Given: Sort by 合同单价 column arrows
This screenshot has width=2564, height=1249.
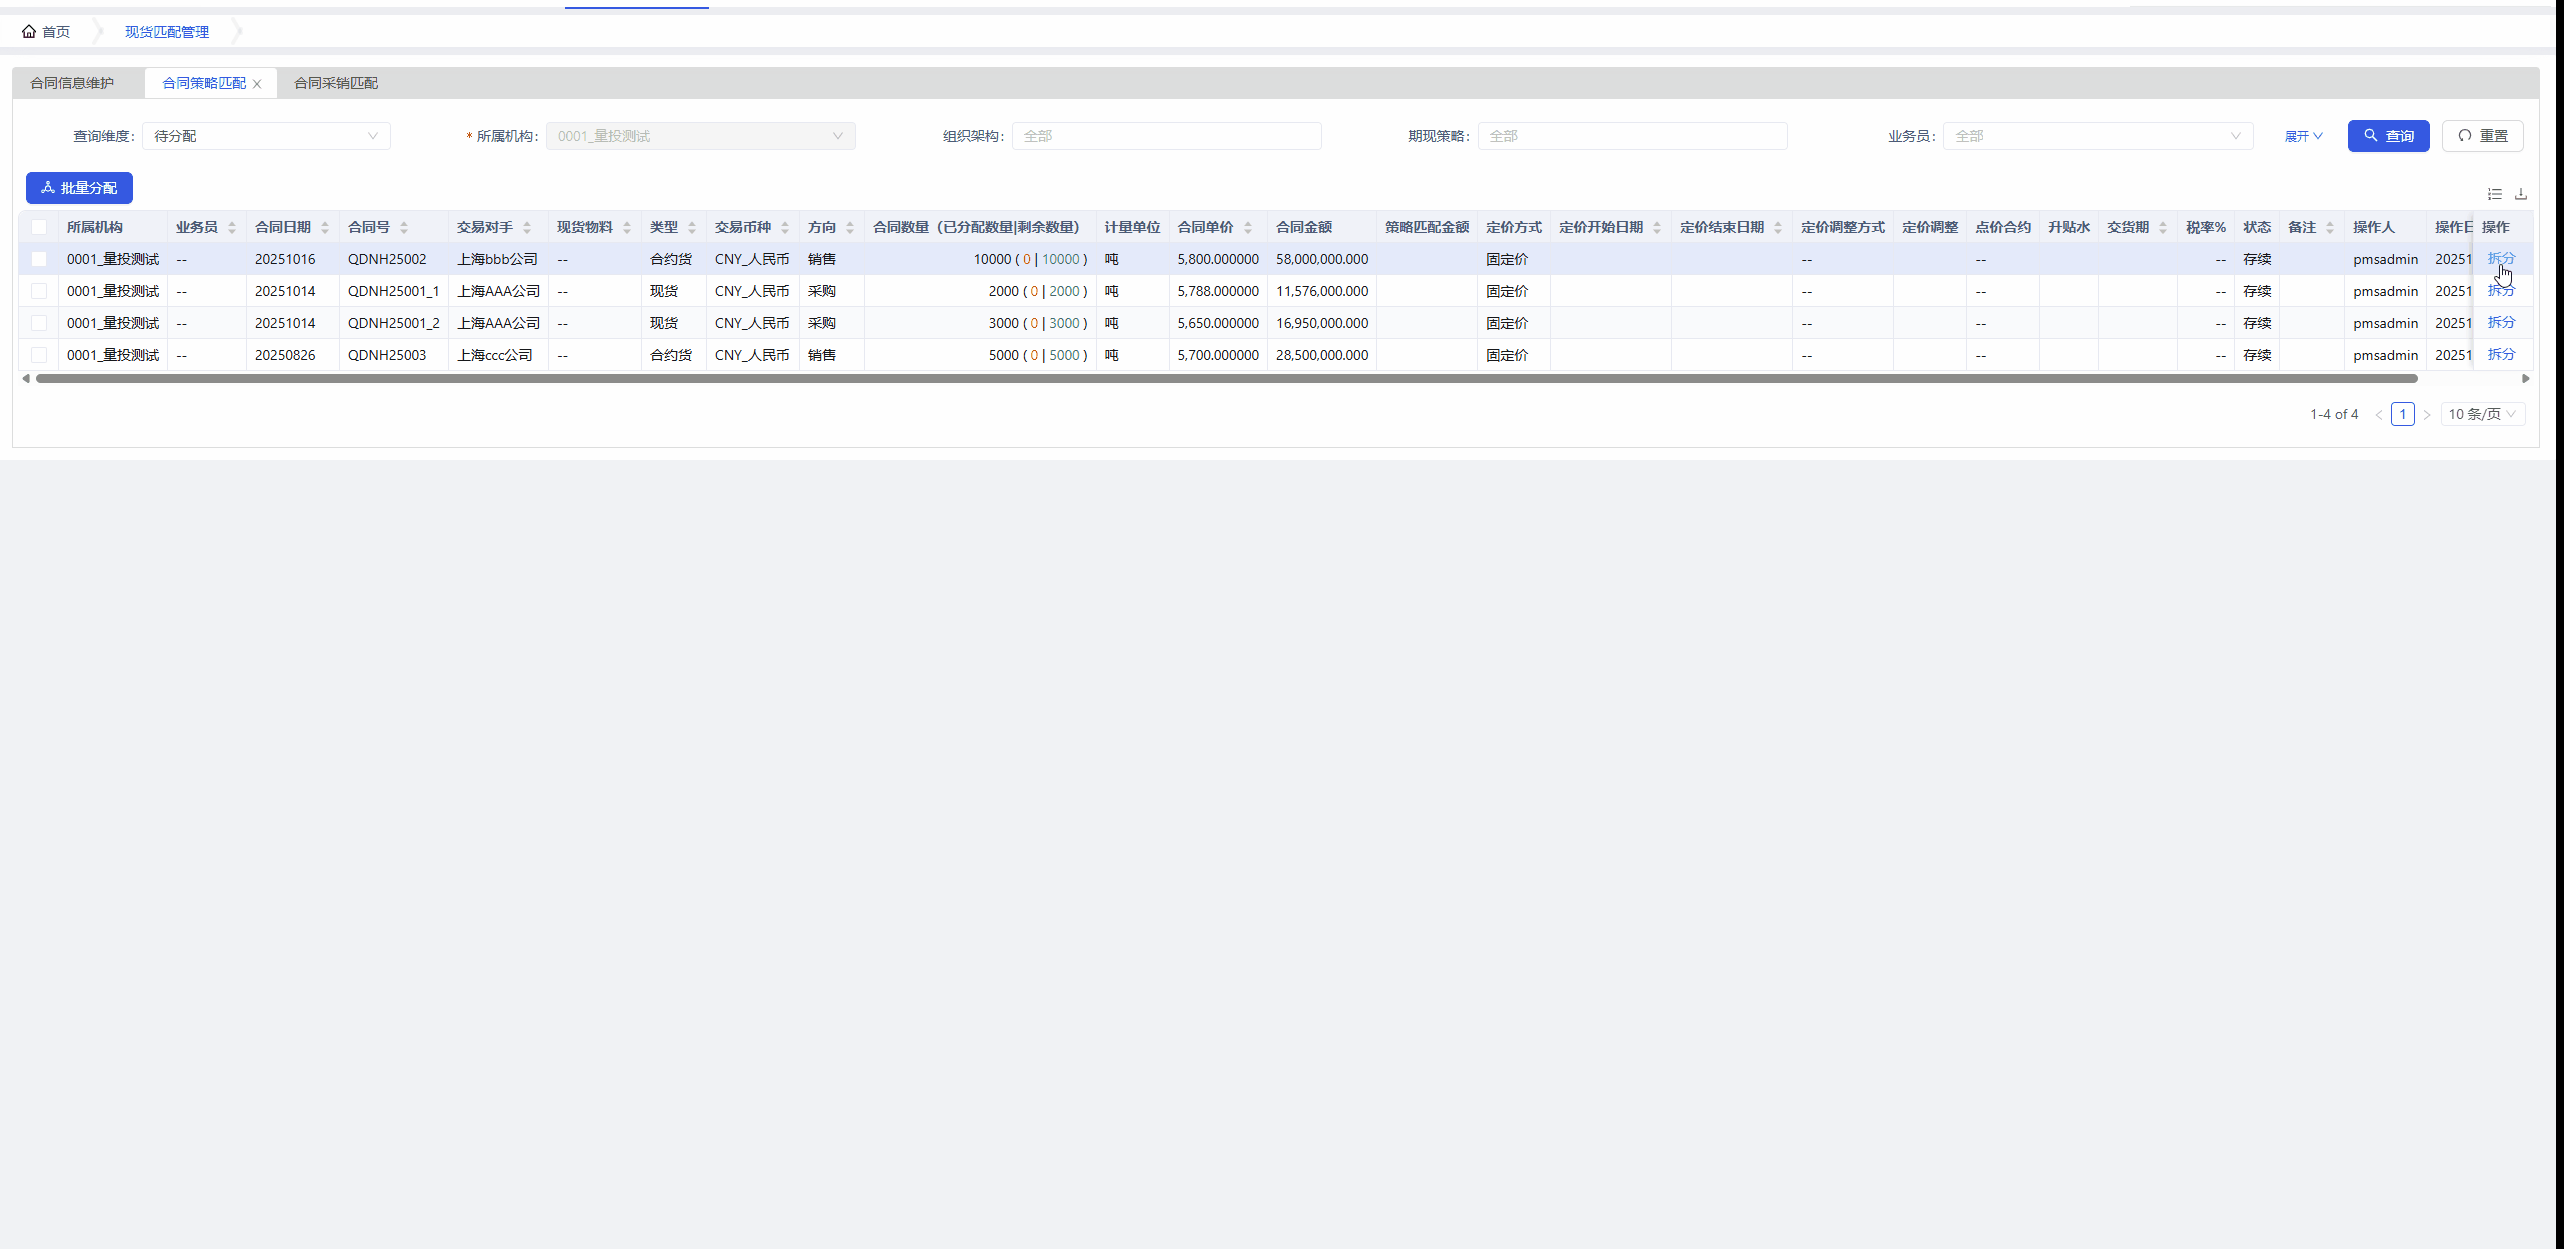Looking at the screenshot, I should coord(1248,228).
